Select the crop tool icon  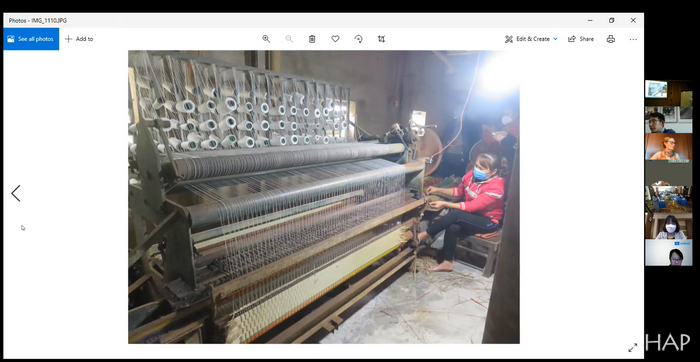tap(381, 39)
